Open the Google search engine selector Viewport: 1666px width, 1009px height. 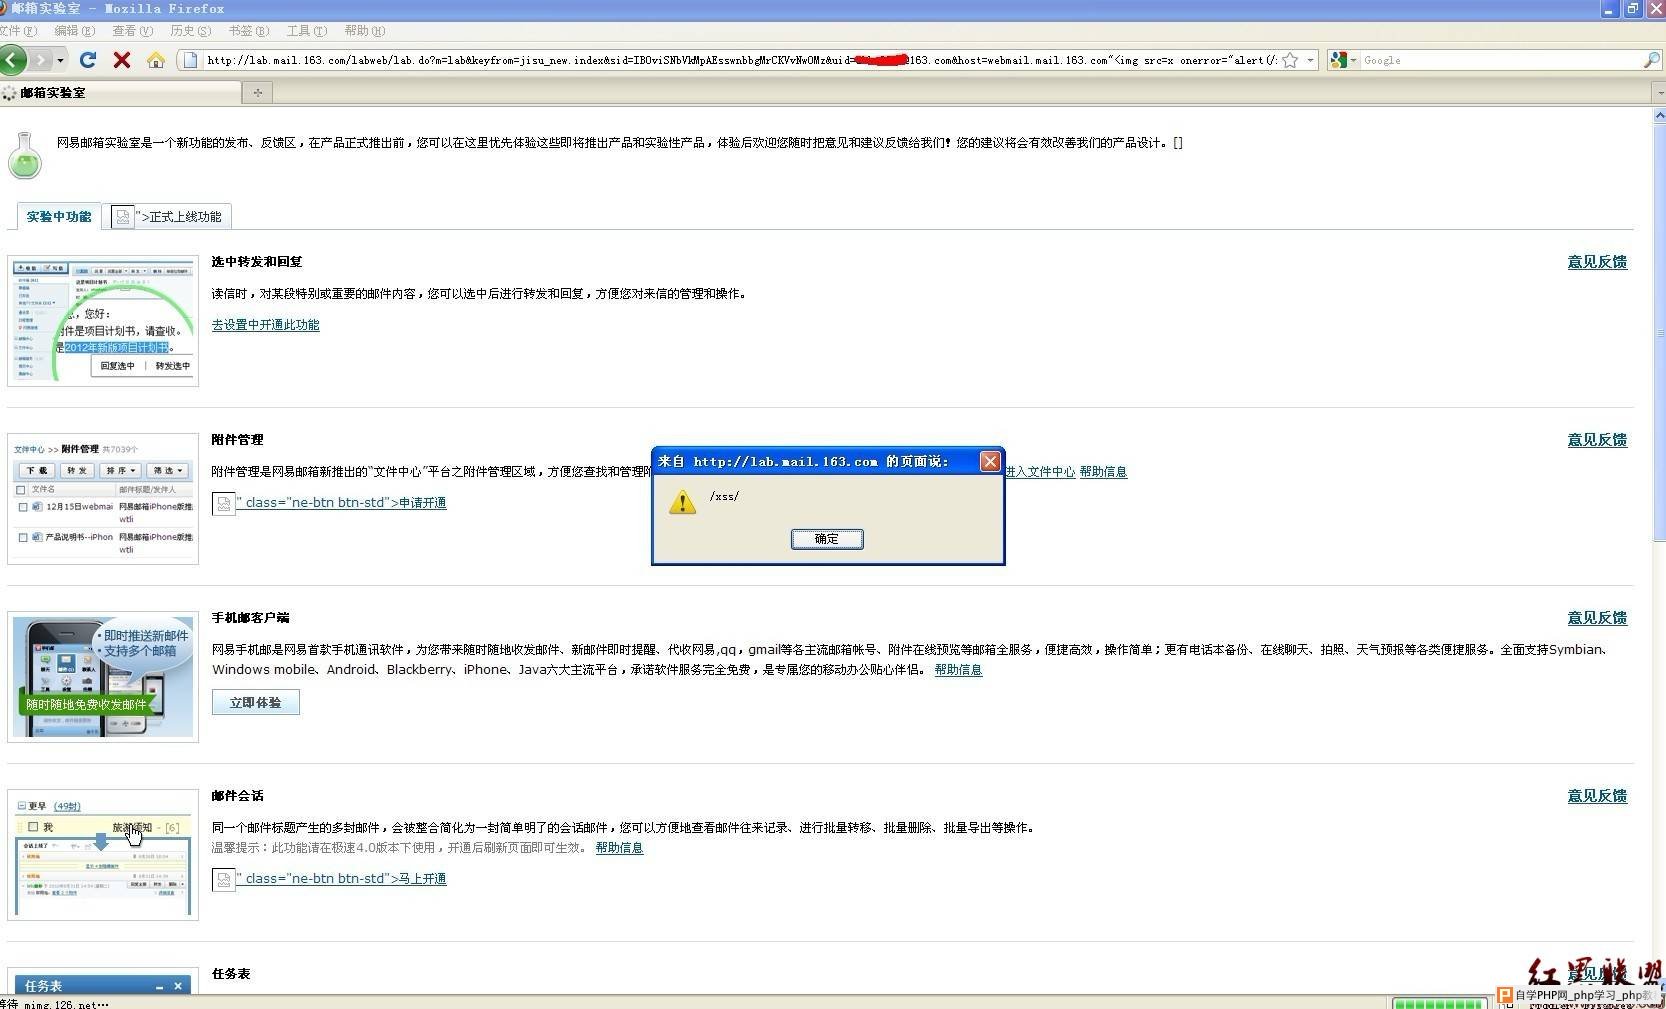click(1342, 60)
